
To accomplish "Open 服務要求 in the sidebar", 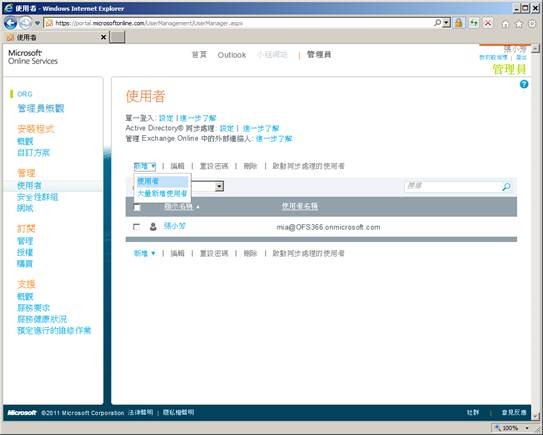I will tap(33, 308).
